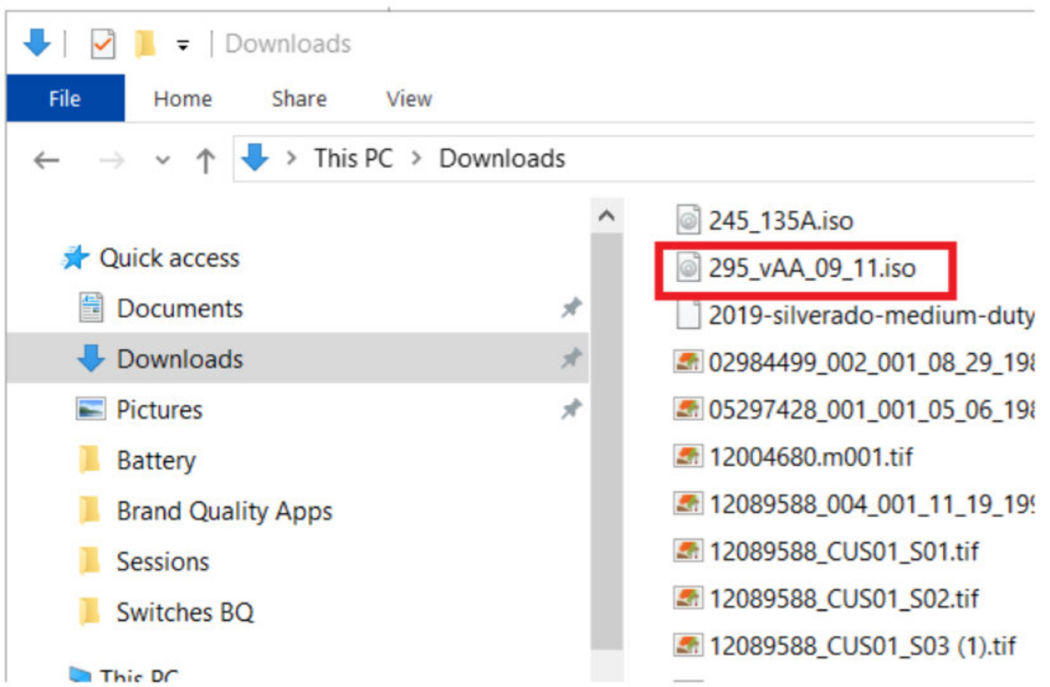Viewport: 1050px width, 687px height.
Task: Unpin Documents using its pin icon
Action: coord(571,308)
